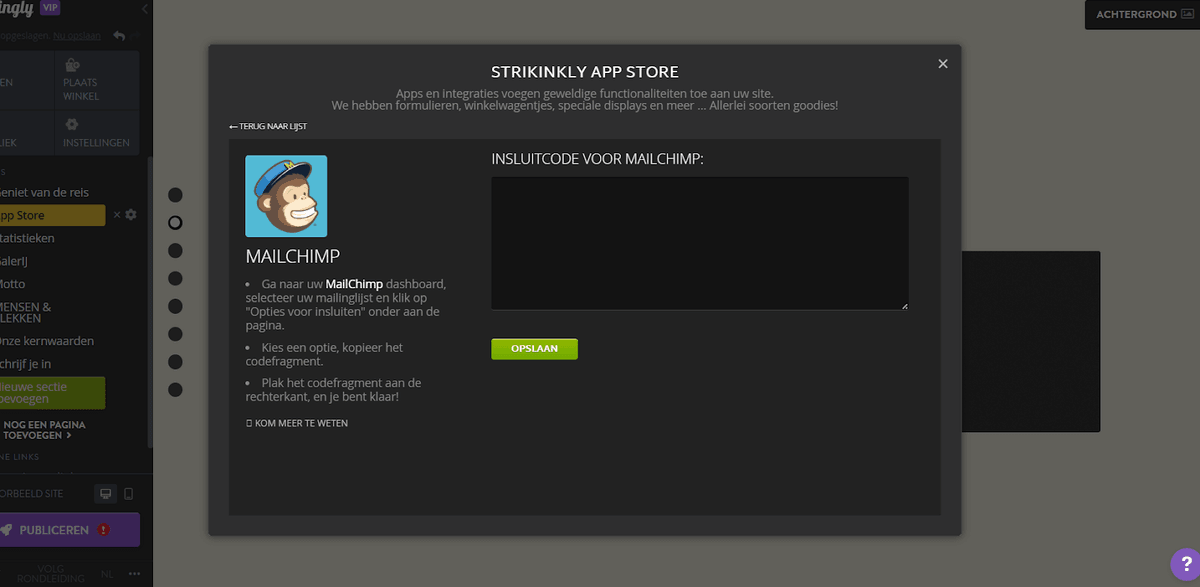
Task: Open the three-dots more menu at bottom
Action: (x=135, y=574)
